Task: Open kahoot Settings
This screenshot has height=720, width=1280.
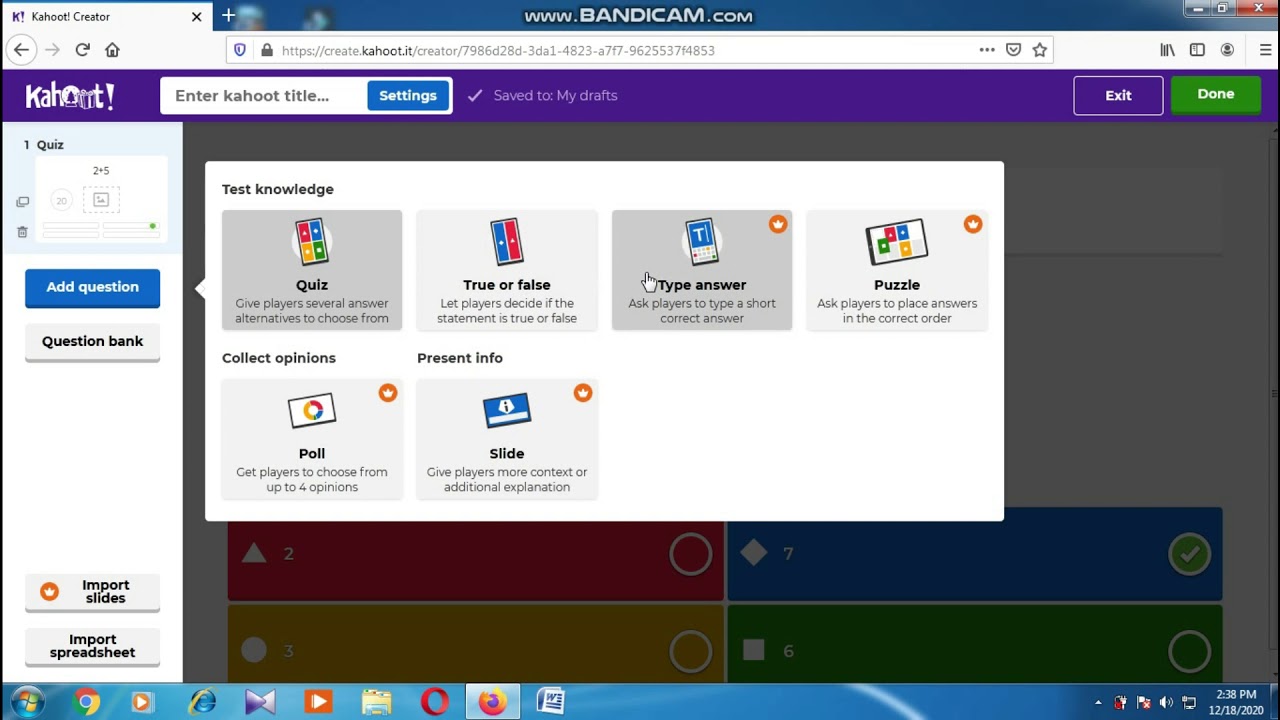Action: [x=408, y=96]
